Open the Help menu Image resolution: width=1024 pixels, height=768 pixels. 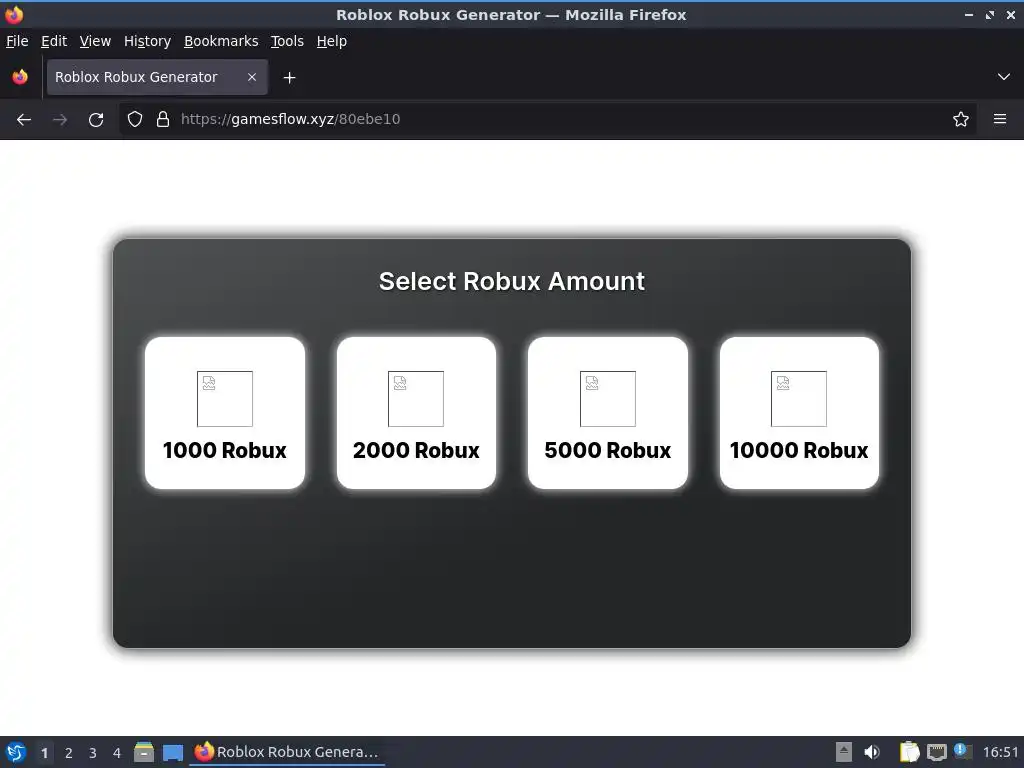coord(332,41)
